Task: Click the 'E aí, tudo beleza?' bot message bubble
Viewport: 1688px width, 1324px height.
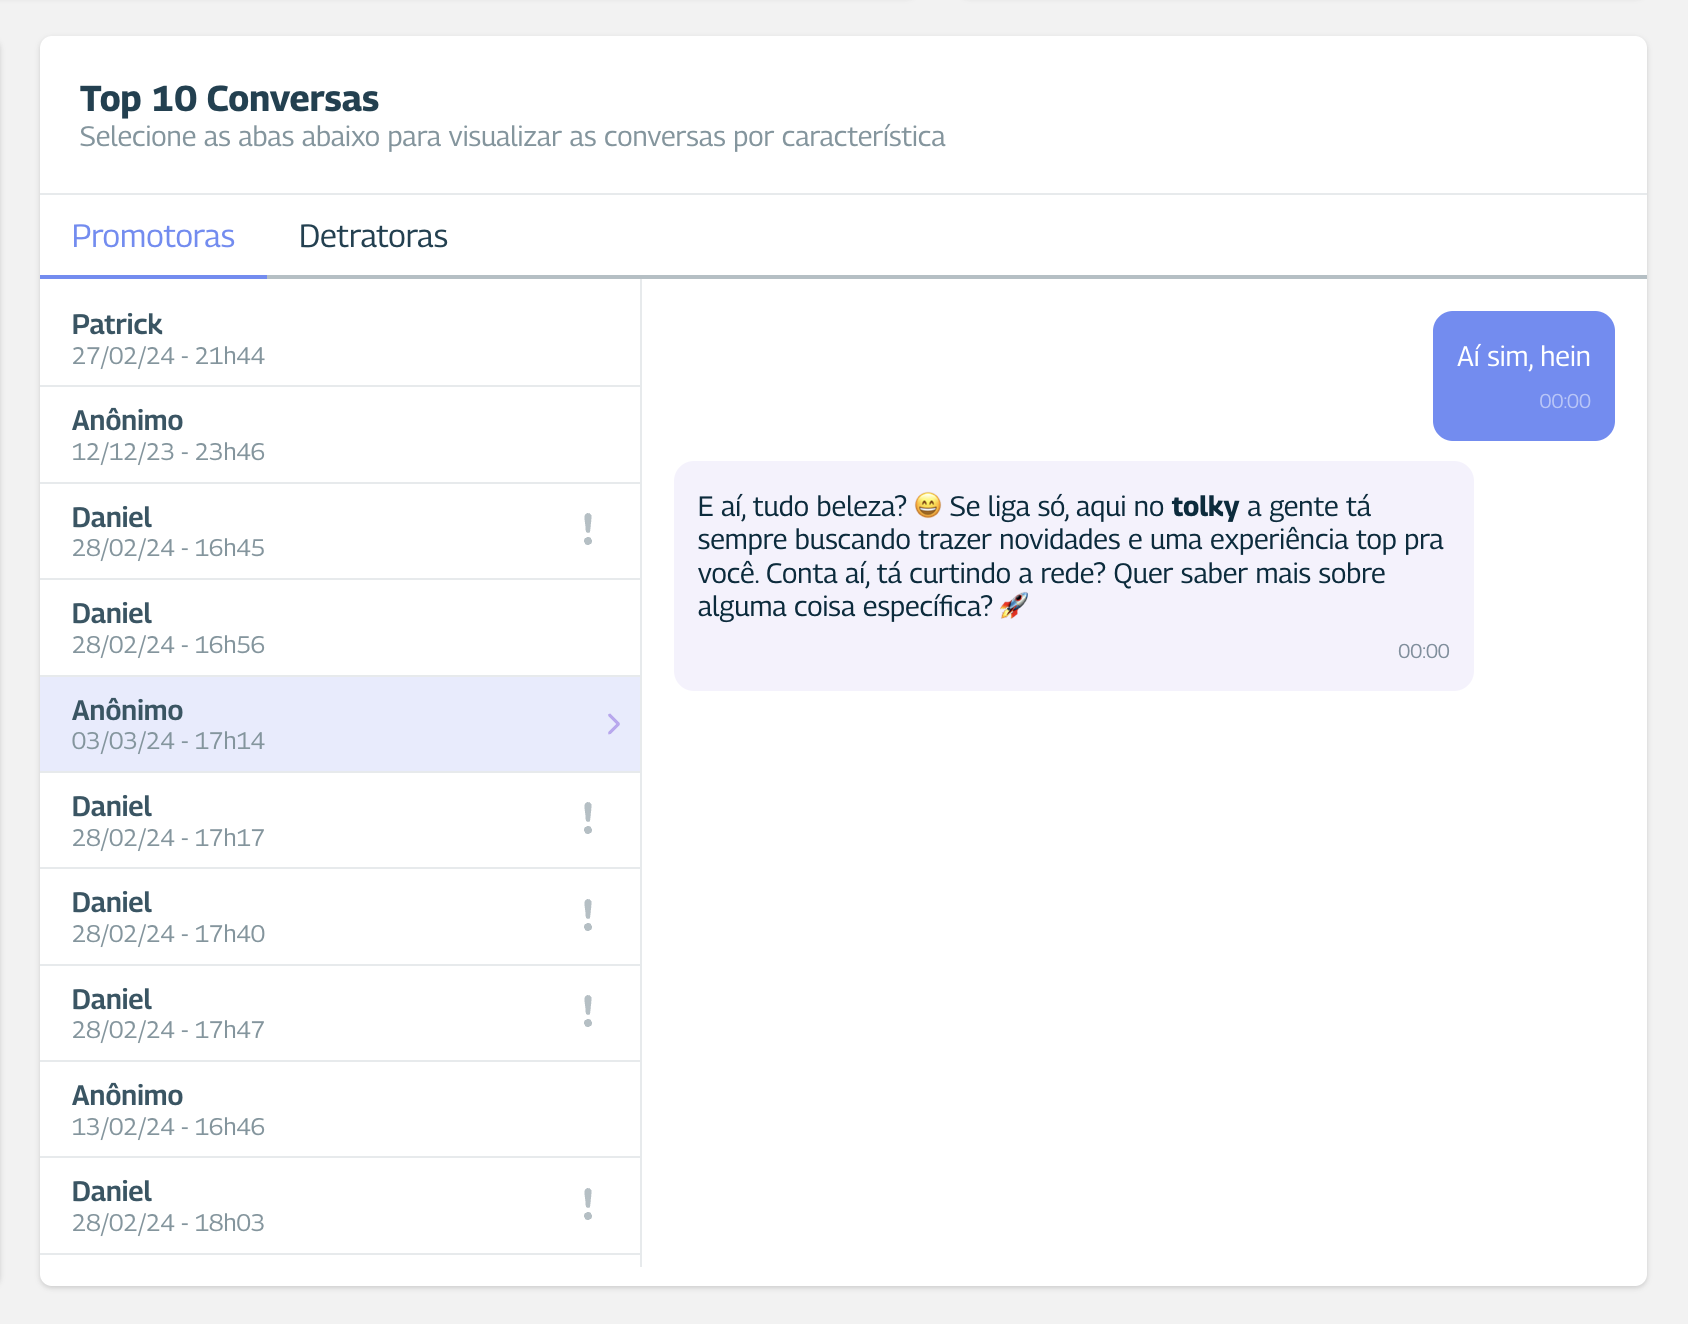Action: click(1073, 576)
